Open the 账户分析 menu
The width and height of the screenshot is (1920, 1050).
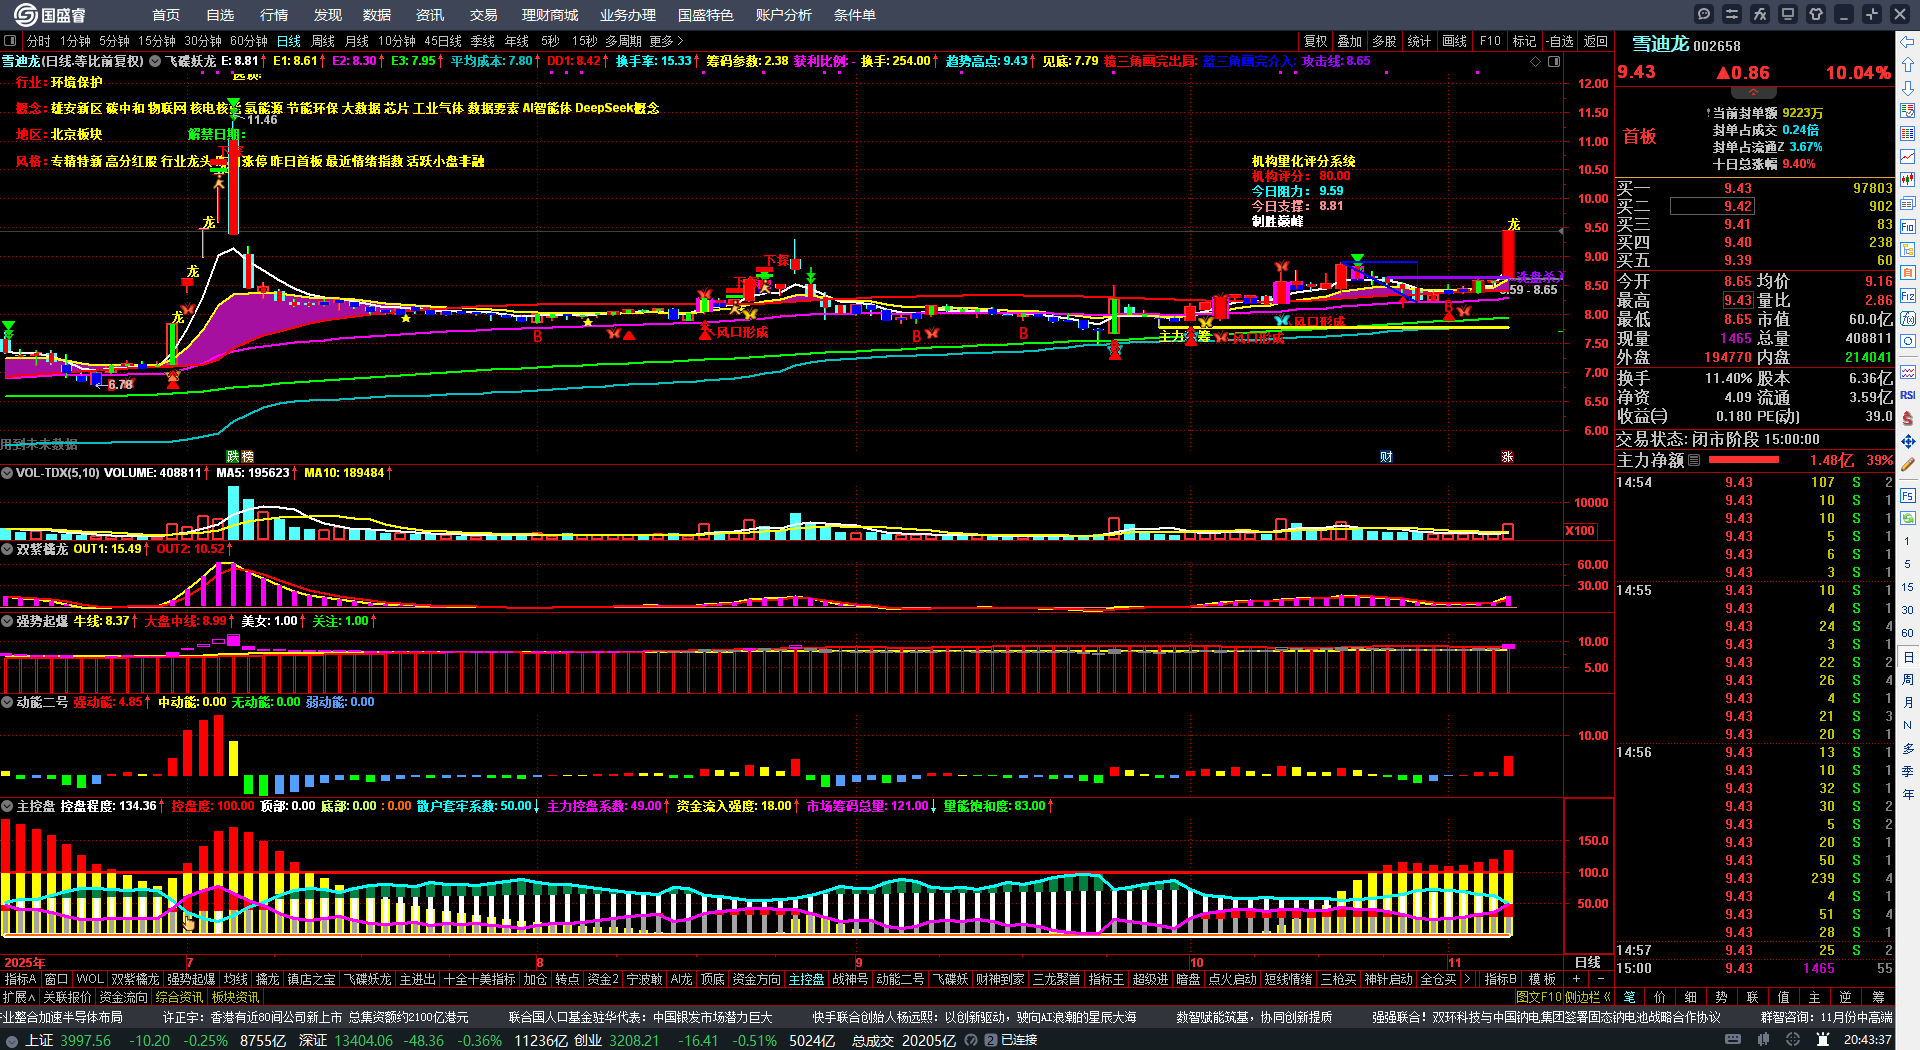pos(784,15)
